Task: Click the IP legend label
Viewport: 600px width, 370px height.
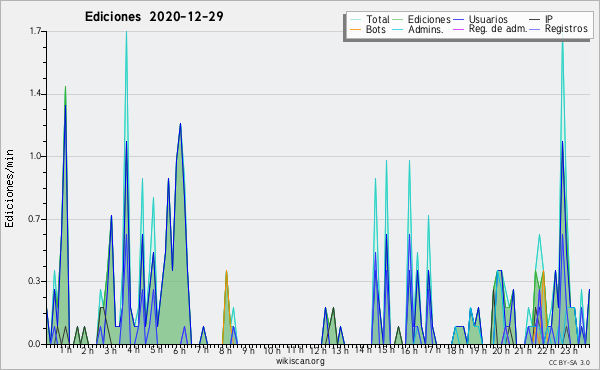Action: click(x=549, y=19)
